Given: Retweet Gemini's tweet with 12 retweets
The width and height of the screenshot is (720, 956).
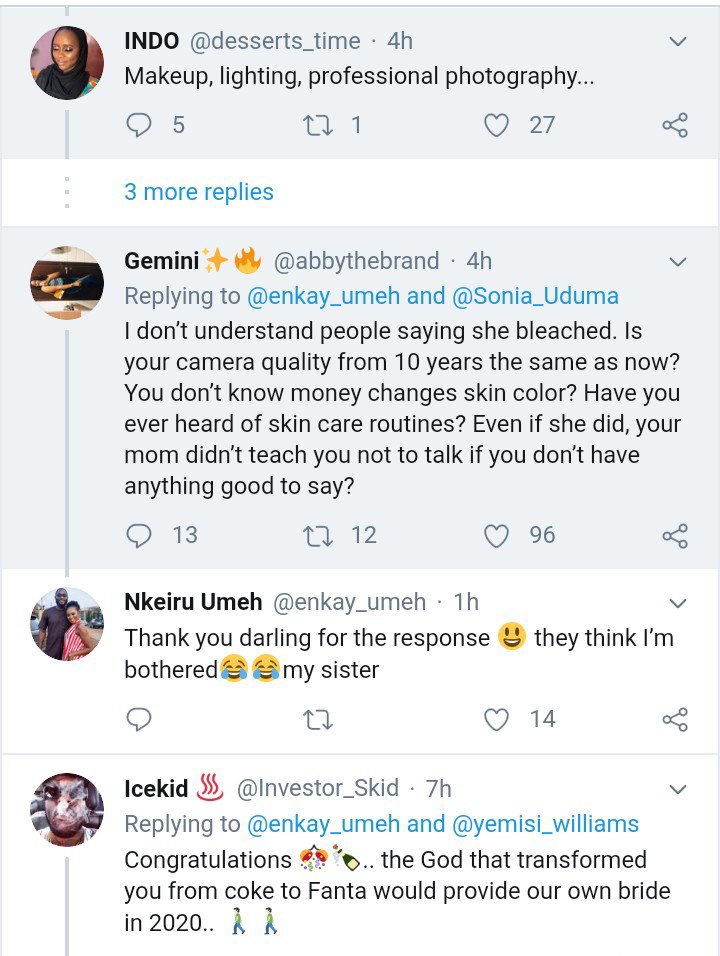Looking at the screenshot, I should point(317,536).
